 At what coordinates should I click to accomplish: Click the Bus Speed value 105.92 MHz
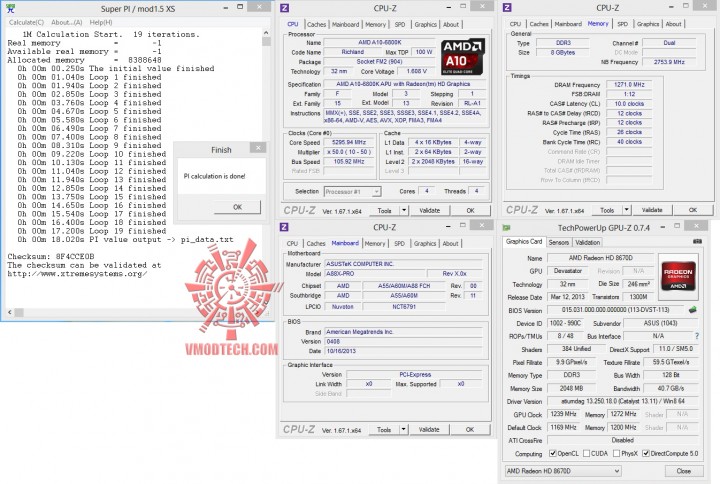(349, 162)
